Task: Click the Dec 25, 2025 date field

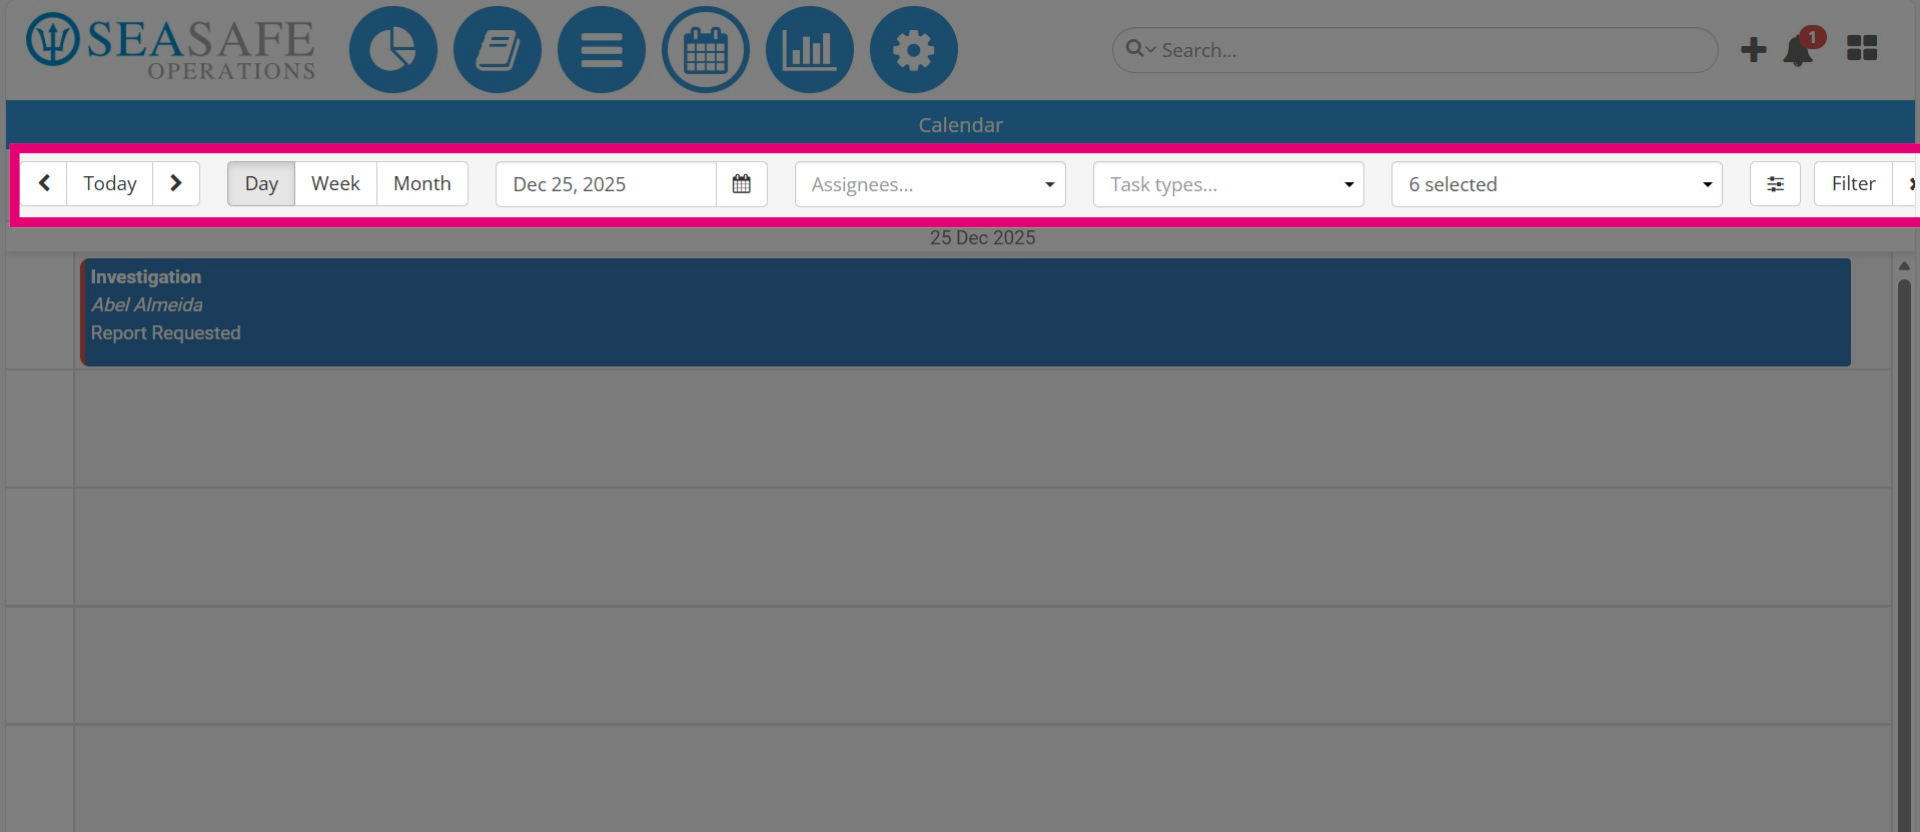Action: (606, 184)
